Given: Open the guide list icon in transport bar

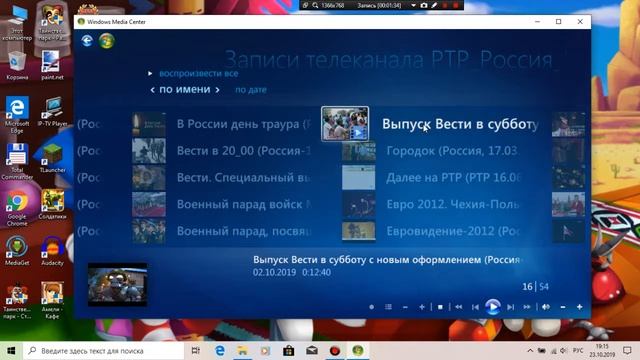Looking at the screenshot, I should click(388, 307).
